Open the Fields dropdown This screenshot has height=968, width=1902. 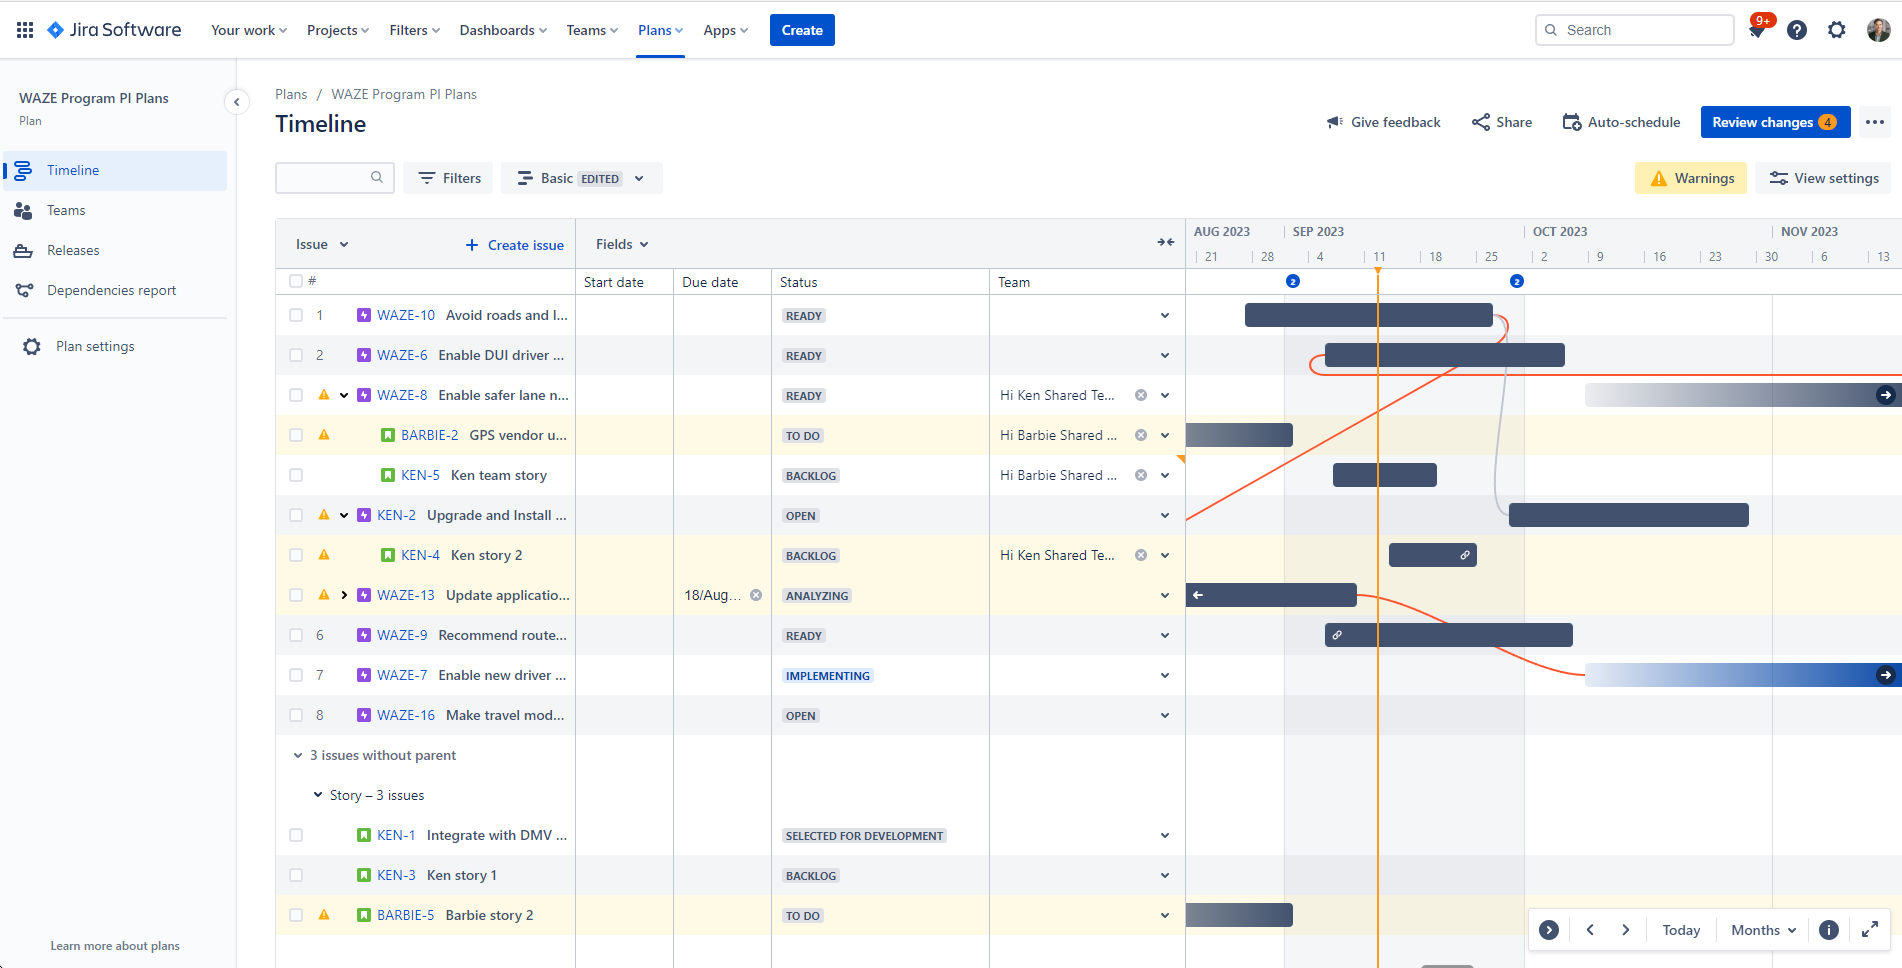[622, 244]
